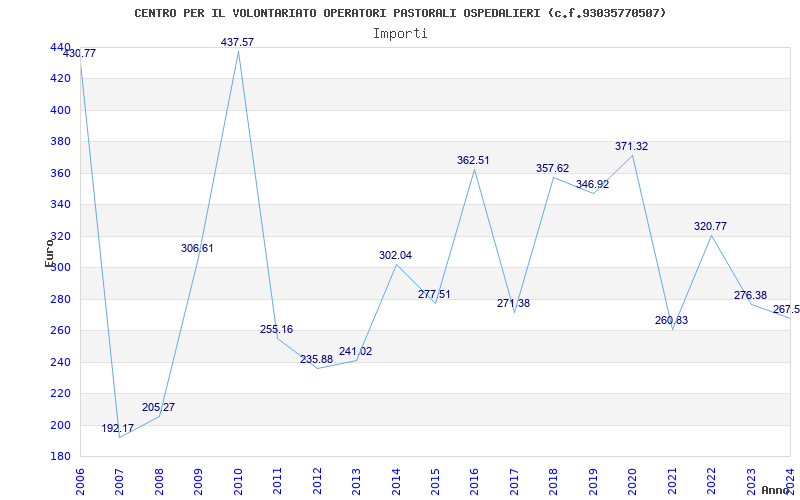Click the y-axis value 320
This screenshot has width=800, height=500.
(60, 236)
